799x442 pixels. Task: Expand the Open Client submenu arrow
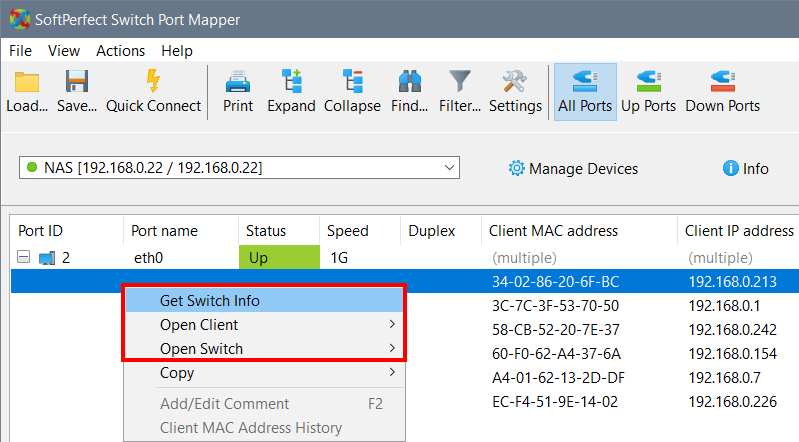point(392,324)
